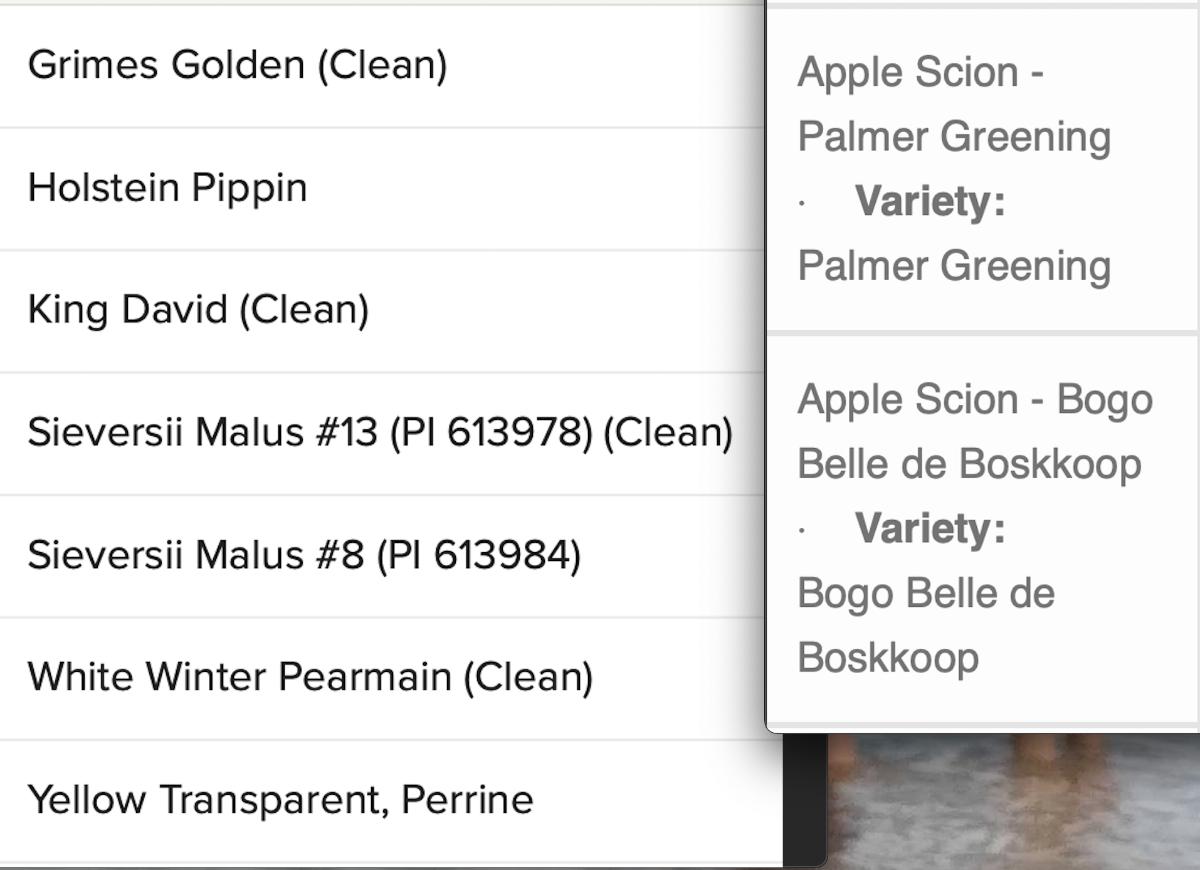Pick Sieversii Malus #13 (PI 613978)
1200x870 pixels.
coord(380,433)
